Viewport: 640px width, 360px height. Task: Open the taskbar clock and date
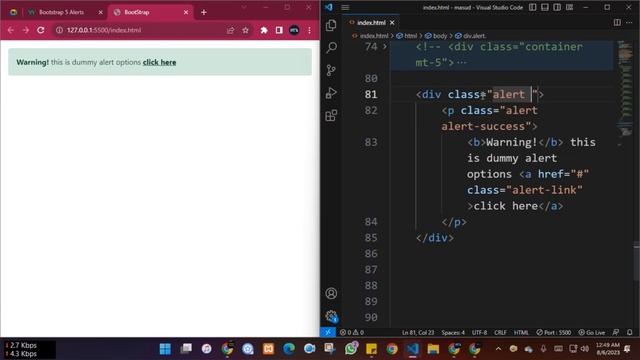pos(608,349)
